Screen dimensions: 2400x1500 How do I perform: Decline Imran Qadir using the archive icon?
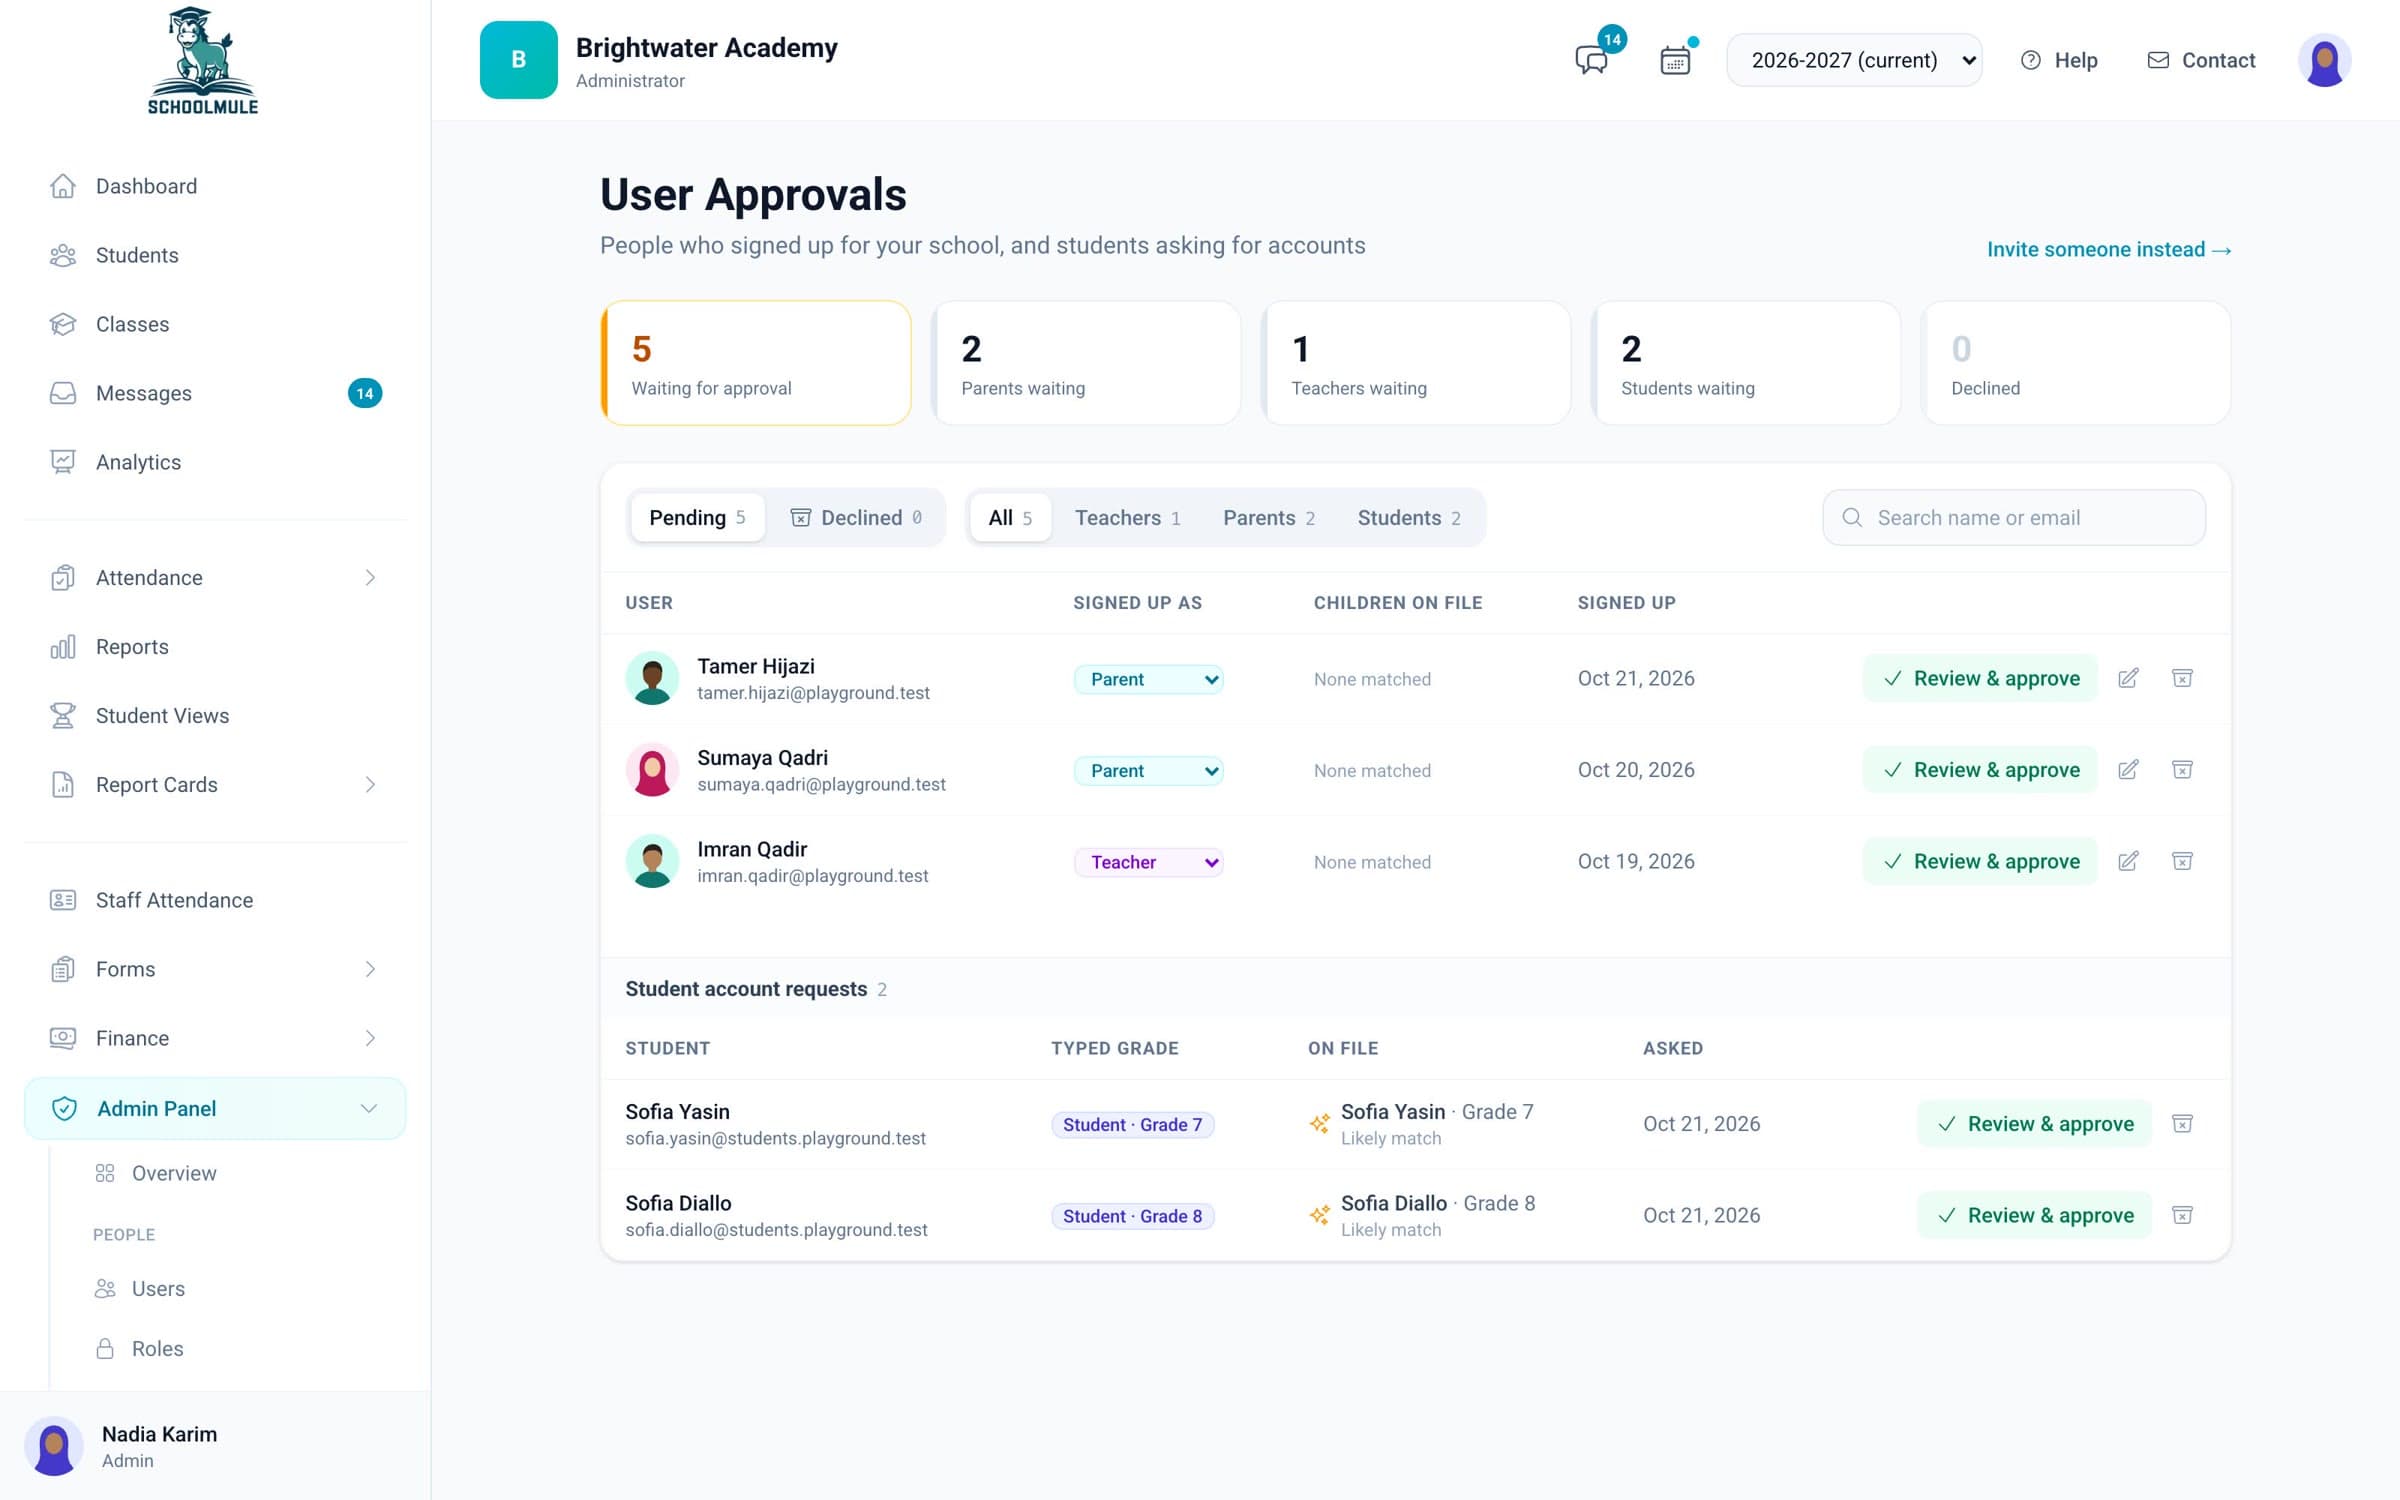point(2182,861)
